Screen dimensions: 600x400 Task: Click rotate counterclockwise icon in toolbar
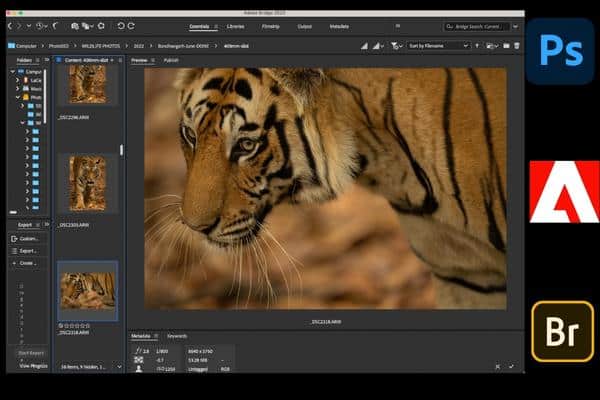pyautogui.click(x=121, y=25)
